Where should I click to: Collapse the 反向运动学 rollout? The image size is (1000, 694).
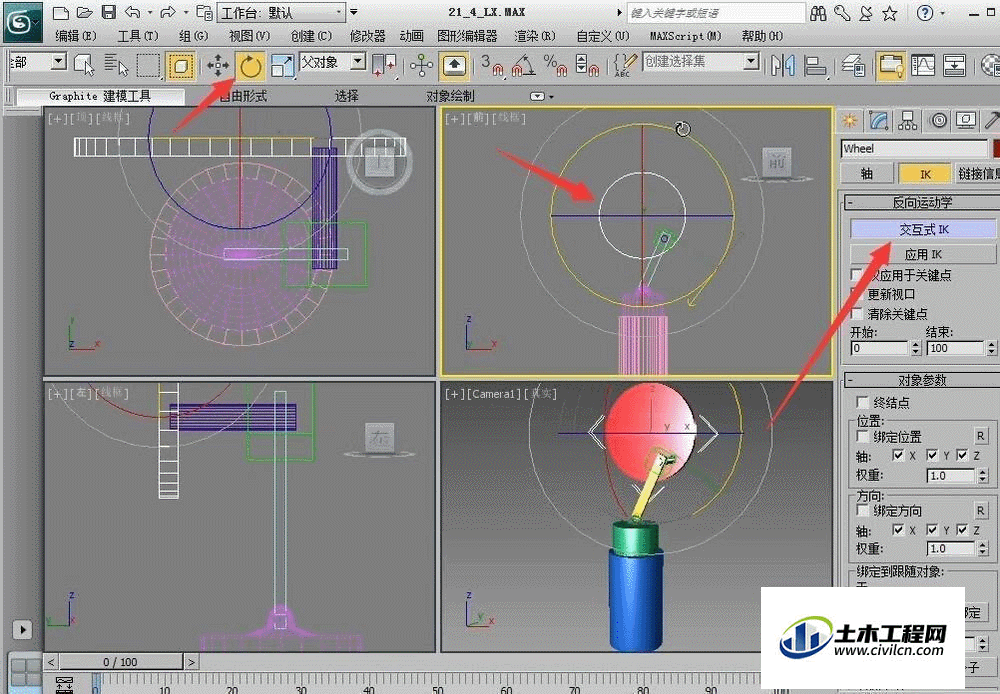(x=851, y=202)
